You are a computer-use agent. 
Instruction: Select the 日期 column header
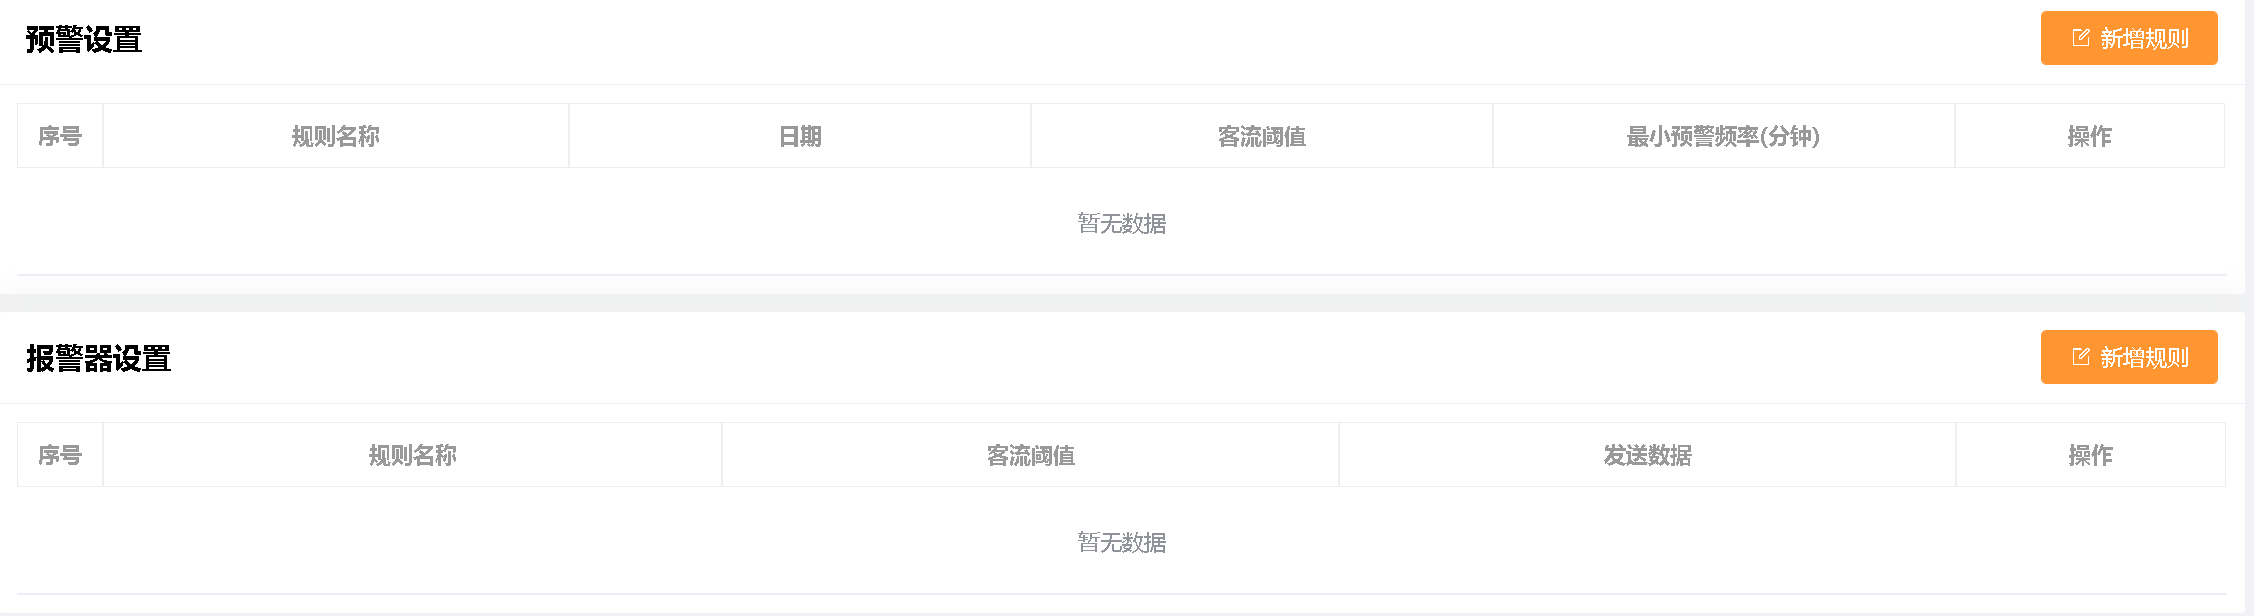point(800,136)
